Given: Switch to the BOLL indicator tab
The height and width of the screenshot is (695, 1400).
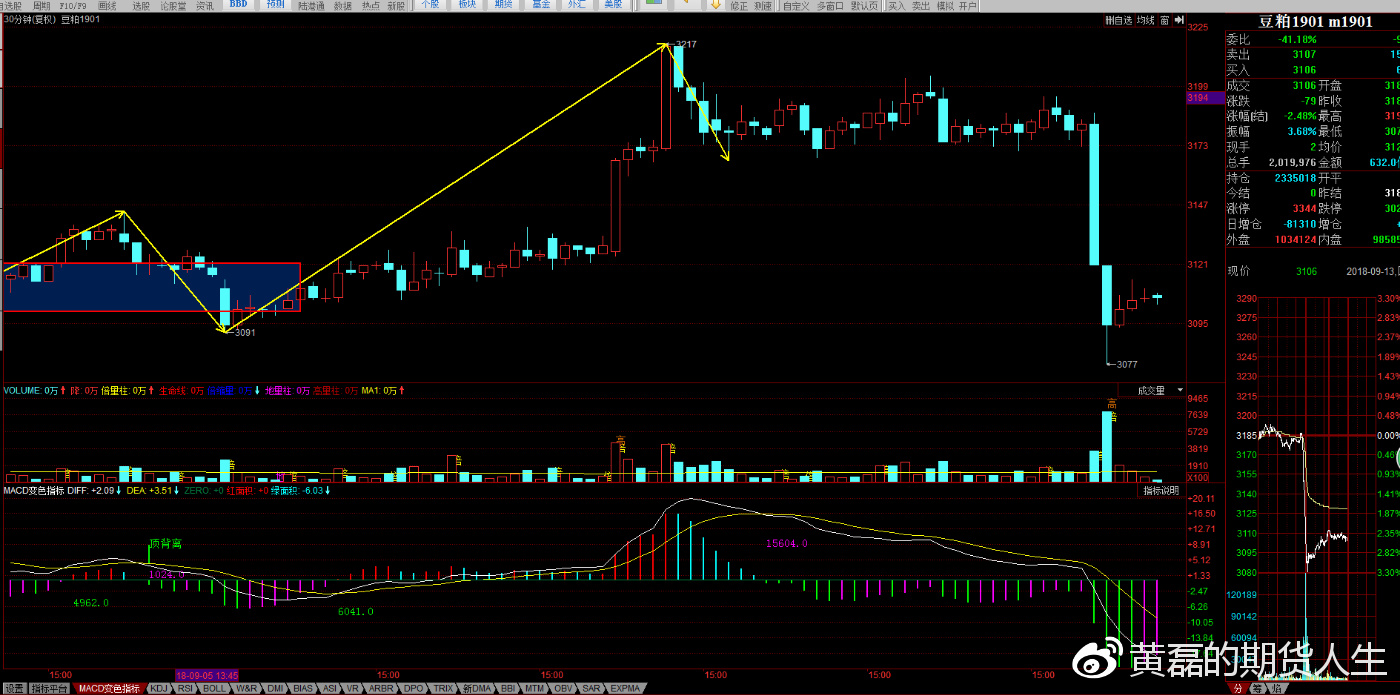Looking at the screenshot, I should click(215, 688).
